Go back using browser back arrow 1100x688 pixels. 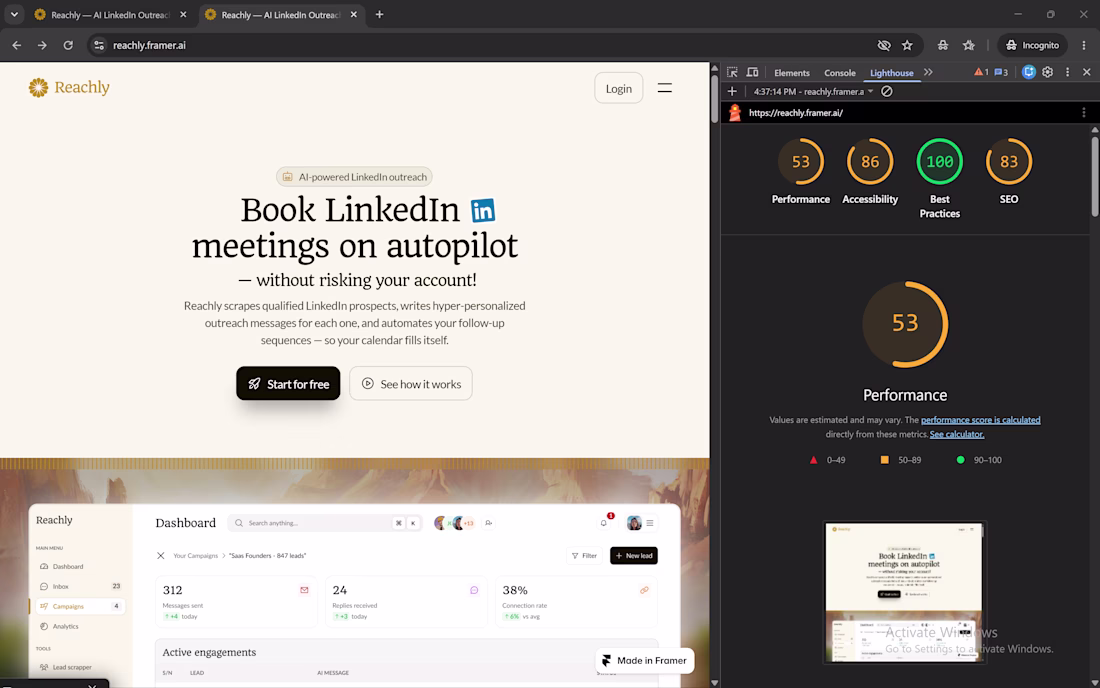pyautogui.click(x=17, y=45)
